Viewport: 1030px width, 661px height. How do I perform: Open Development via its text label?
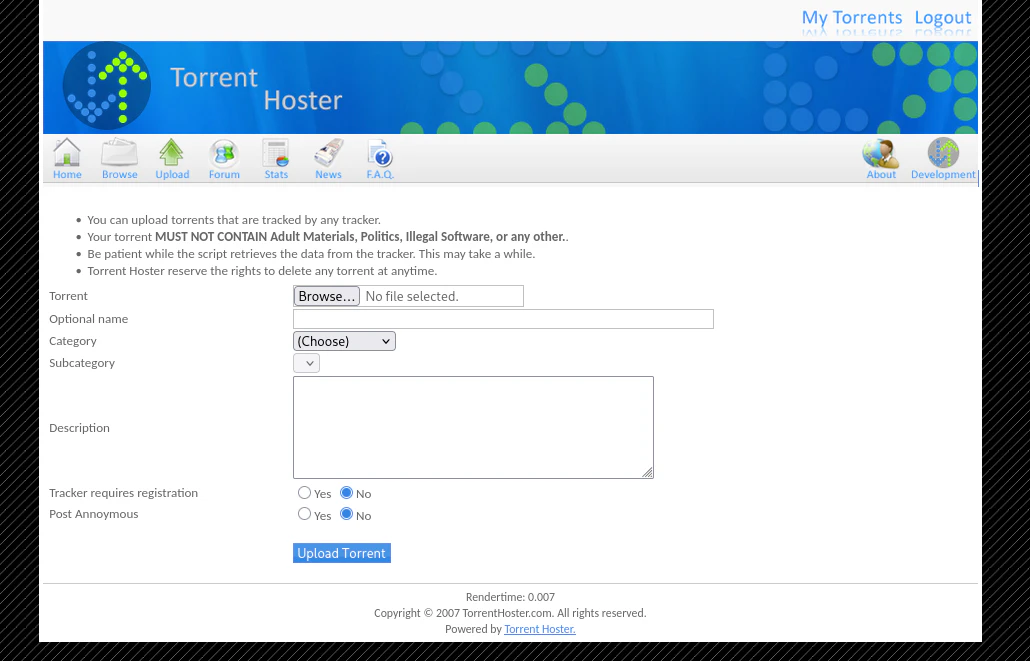click(943, 174)
